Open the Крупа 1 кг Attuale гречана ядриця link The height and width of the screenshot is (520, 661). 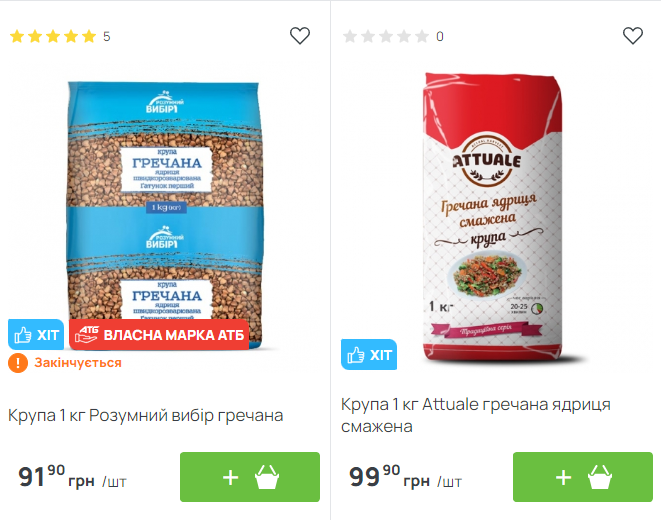click(x=476, y=415)
